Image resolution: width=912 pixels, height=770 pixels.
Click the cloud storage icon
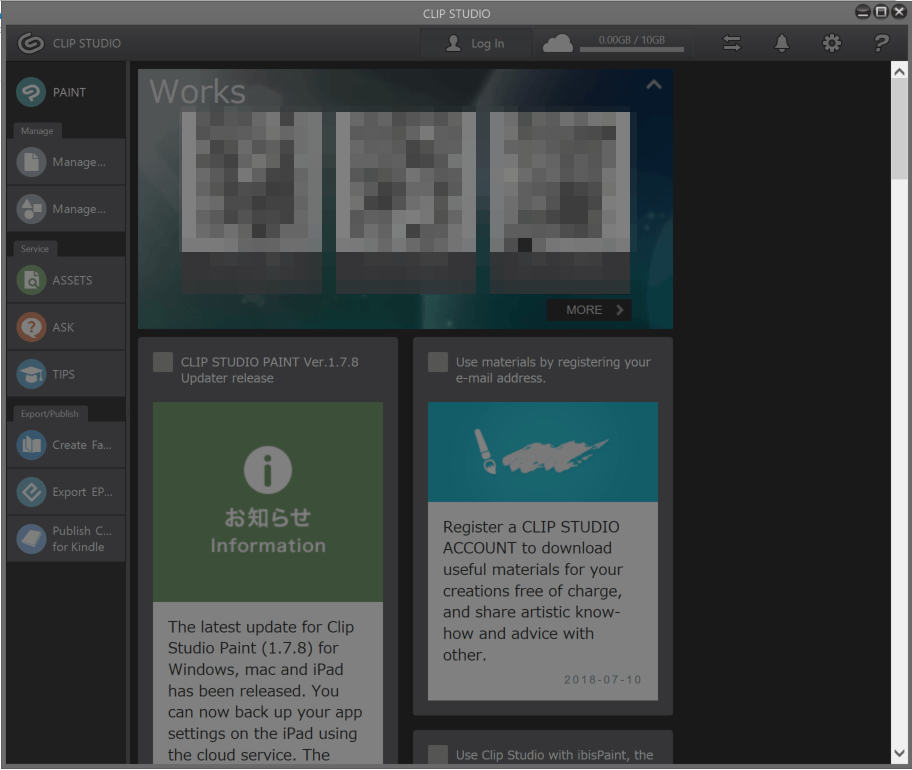[557, 43]
